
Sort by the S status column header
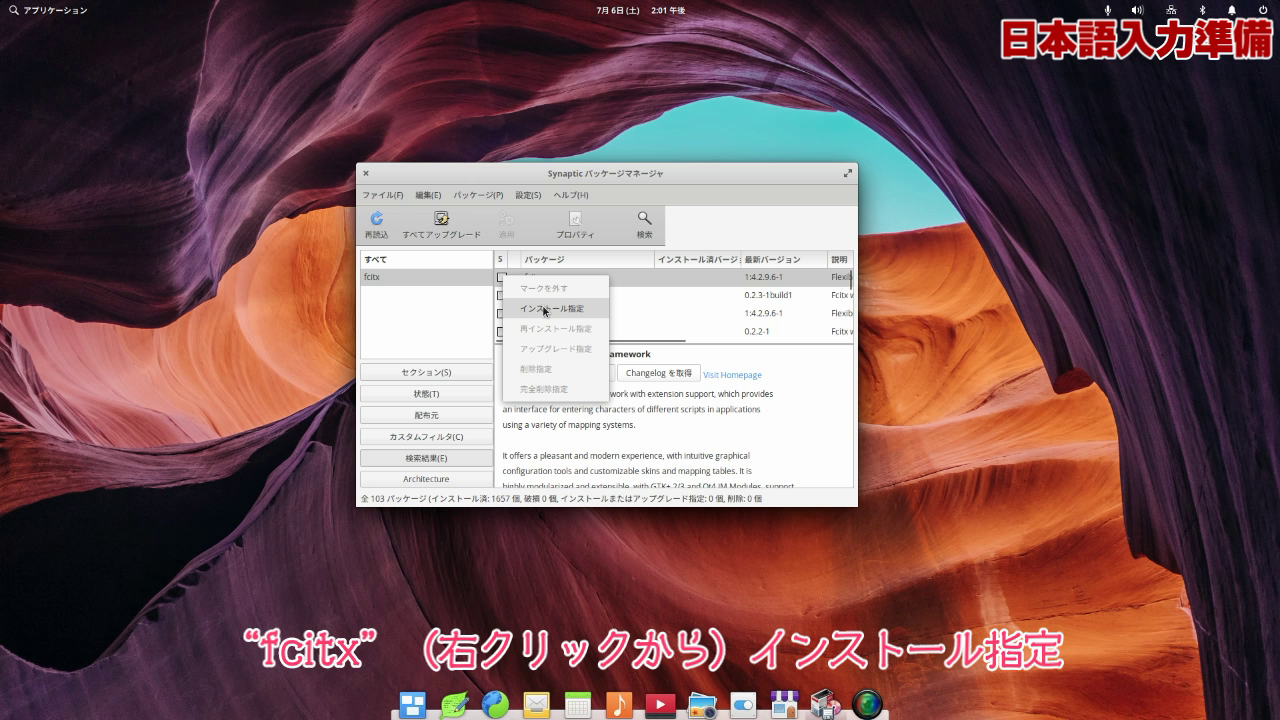coord(501,259)
